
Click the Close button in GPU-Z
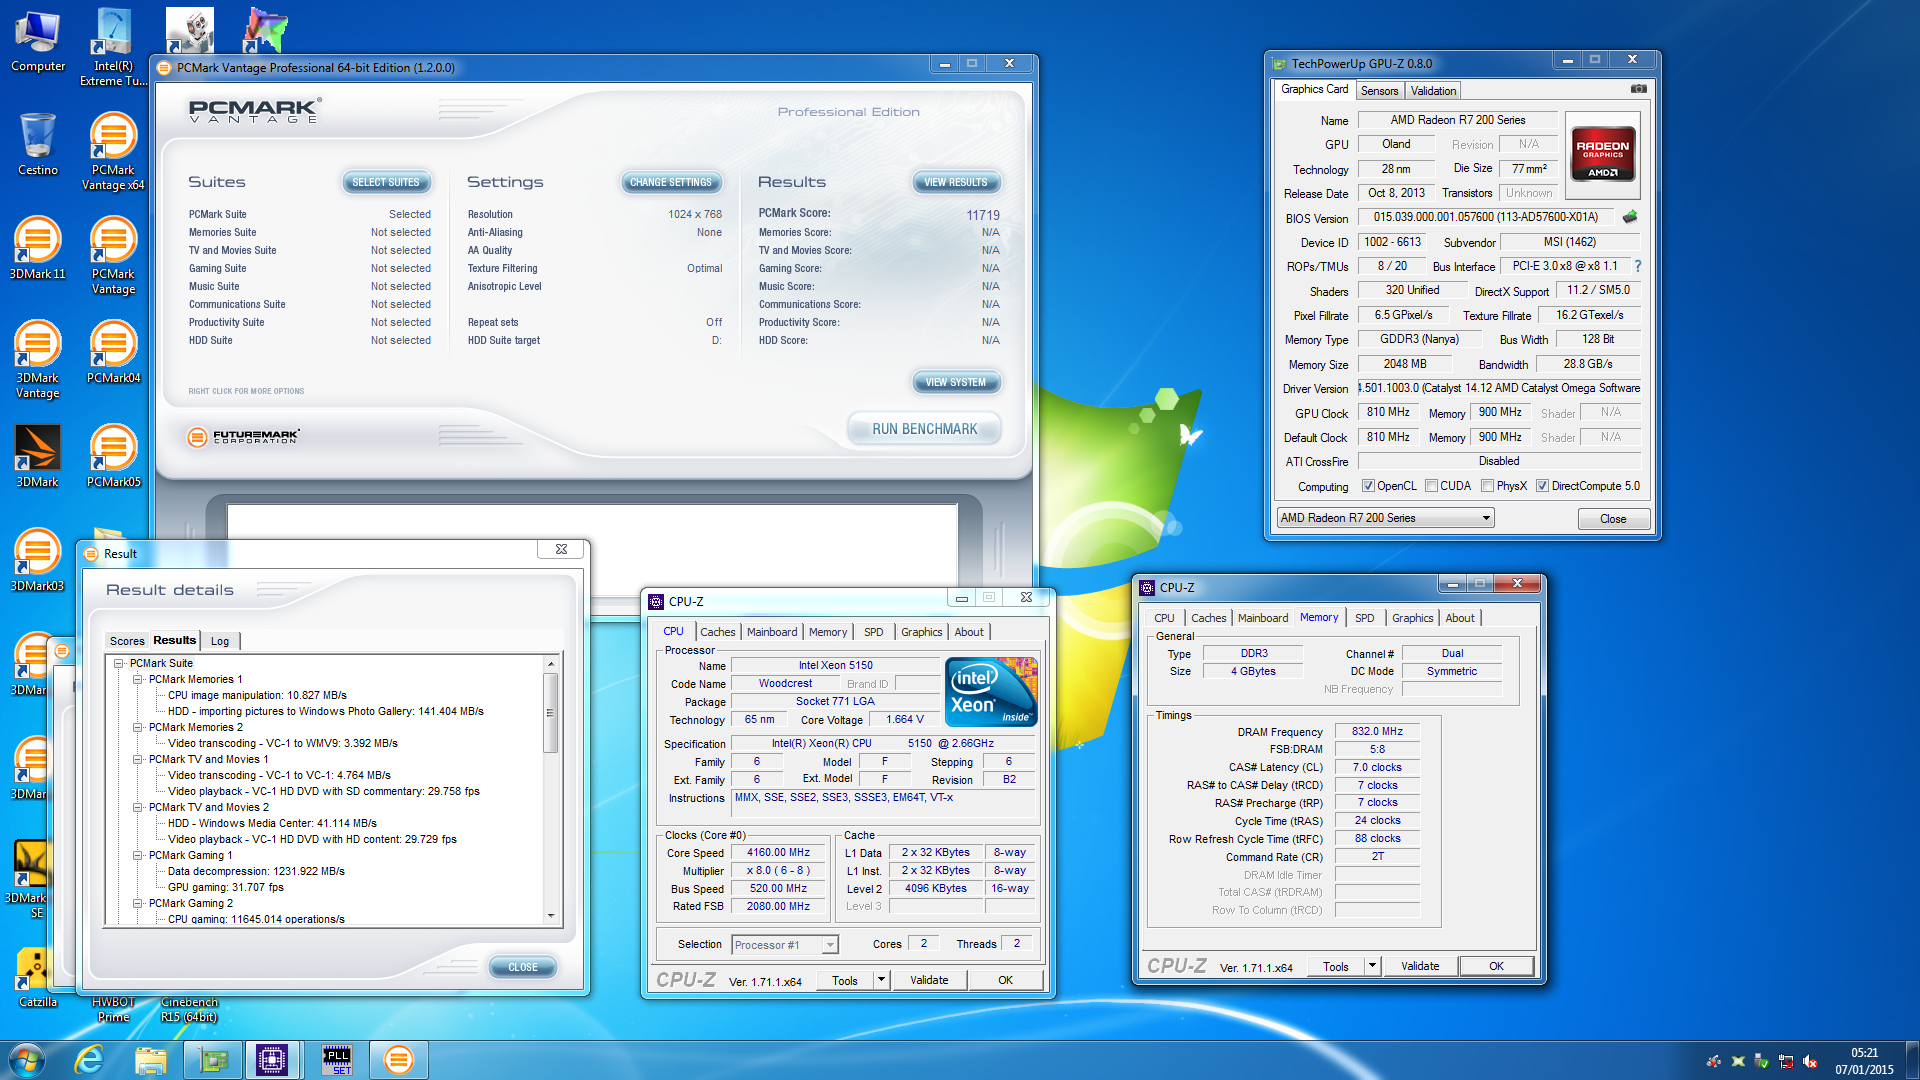coord(1613,519)
